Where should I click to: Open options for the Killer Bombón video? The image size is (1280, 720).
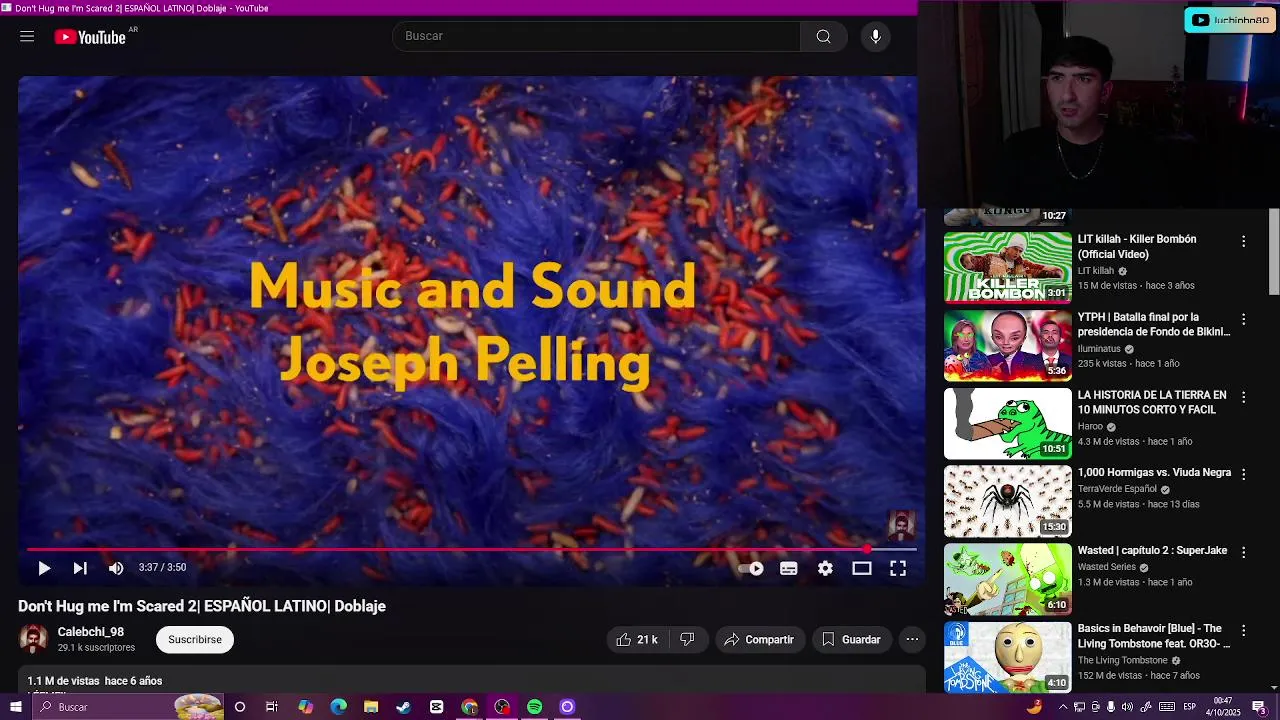[x=1243, y=242]
